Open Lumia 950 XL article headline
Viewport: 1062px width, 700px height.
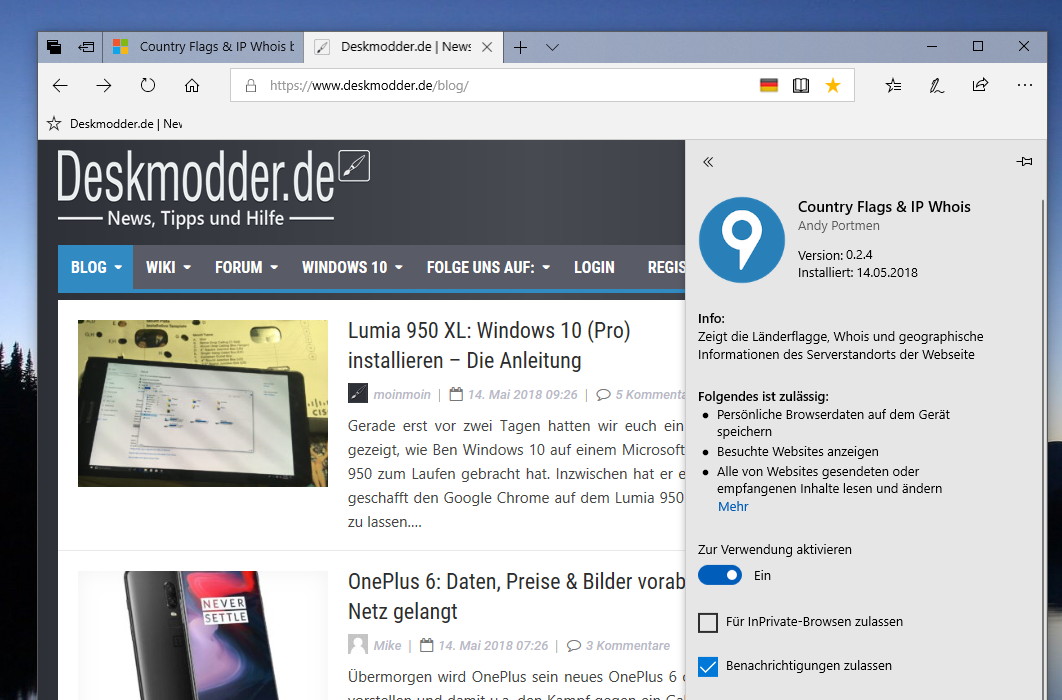[489, 345]
